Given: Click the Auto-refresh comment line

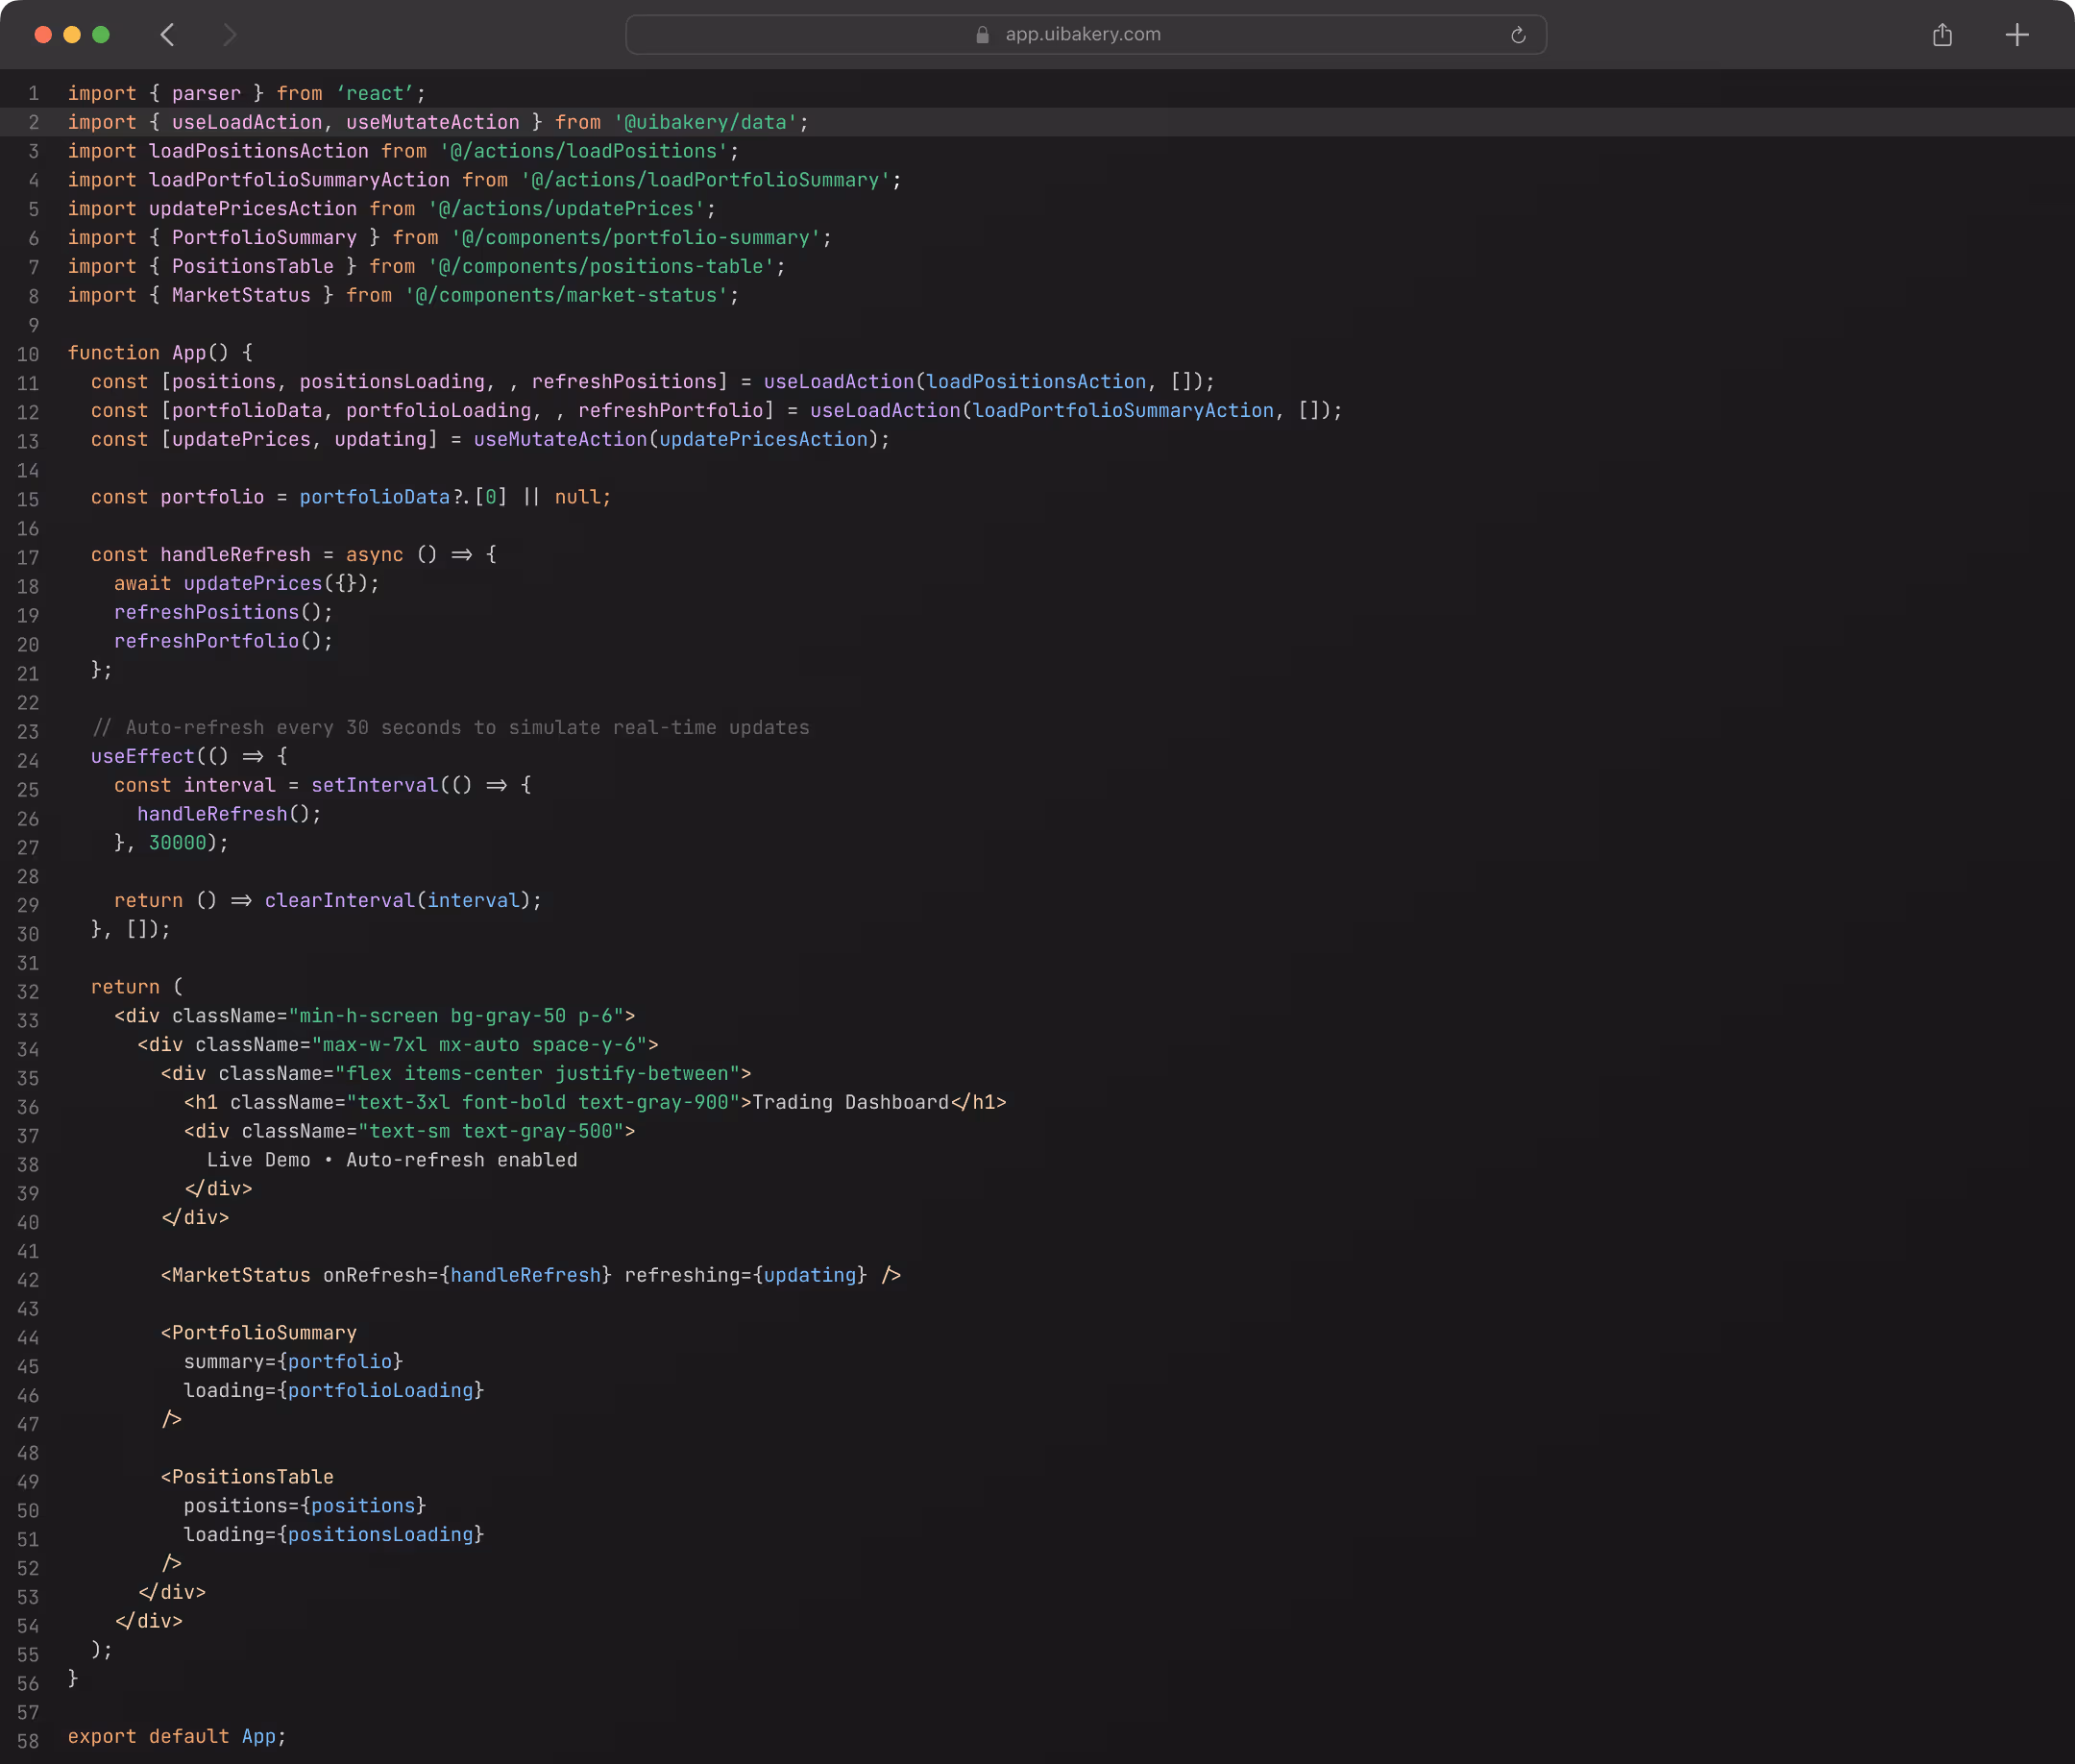Looking at the screenshot, I should (450, 728).
